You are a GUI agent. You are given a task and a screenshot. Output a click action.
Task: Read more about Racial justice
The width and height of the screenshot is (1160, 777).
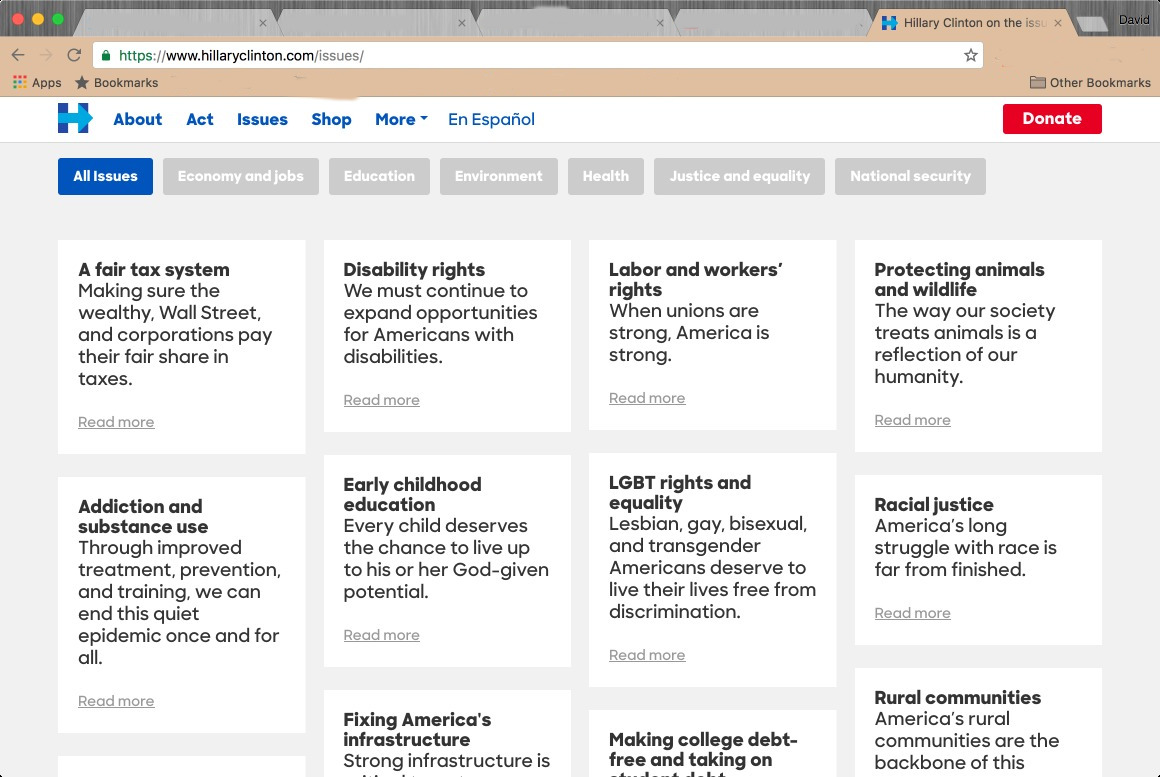912,613
